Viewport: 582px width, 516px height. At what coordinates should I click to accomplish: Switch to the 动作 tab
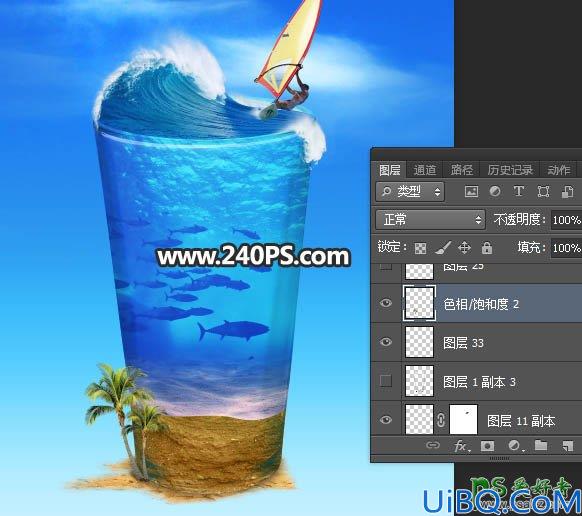pyautogui.click(x=559, y=170)
